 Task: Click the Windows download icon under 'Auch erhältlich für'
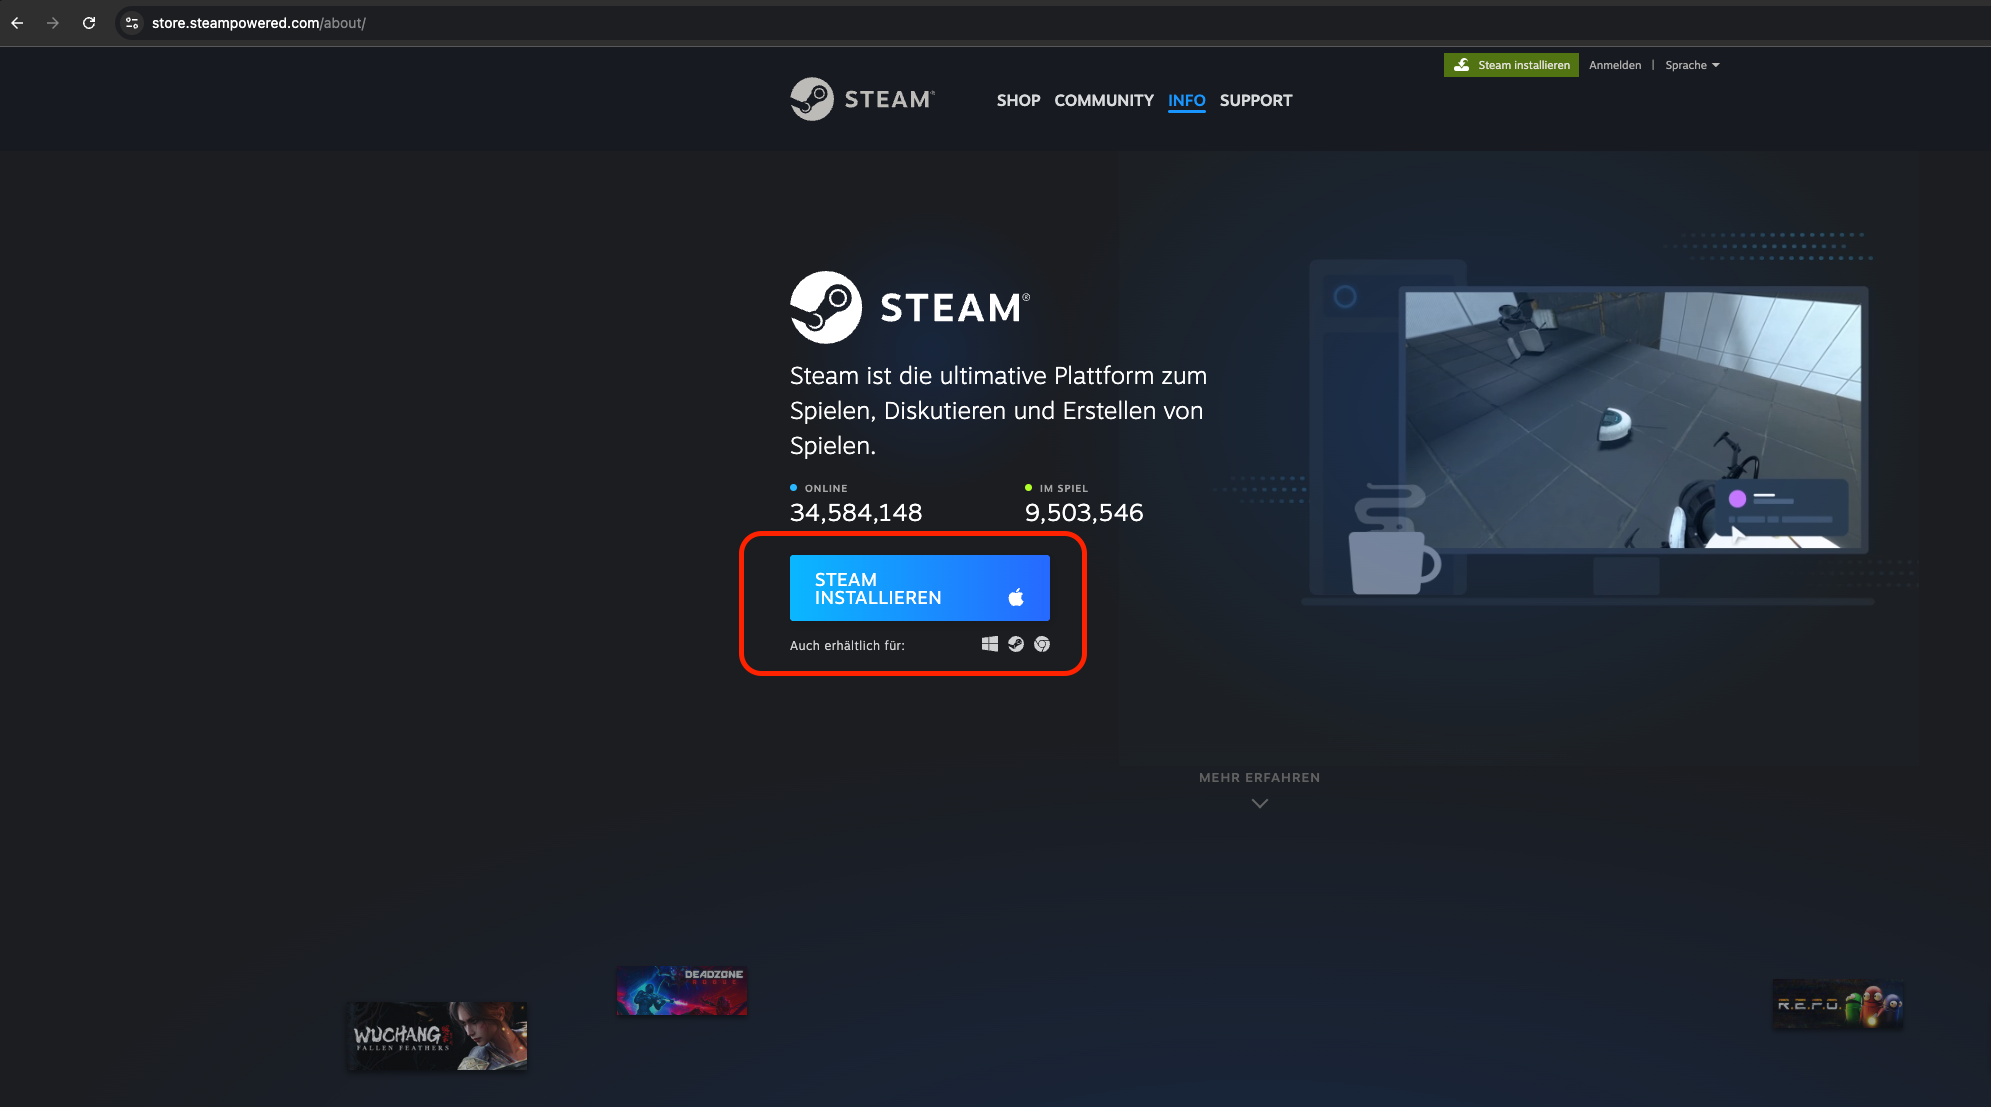[x=990, y=645]
